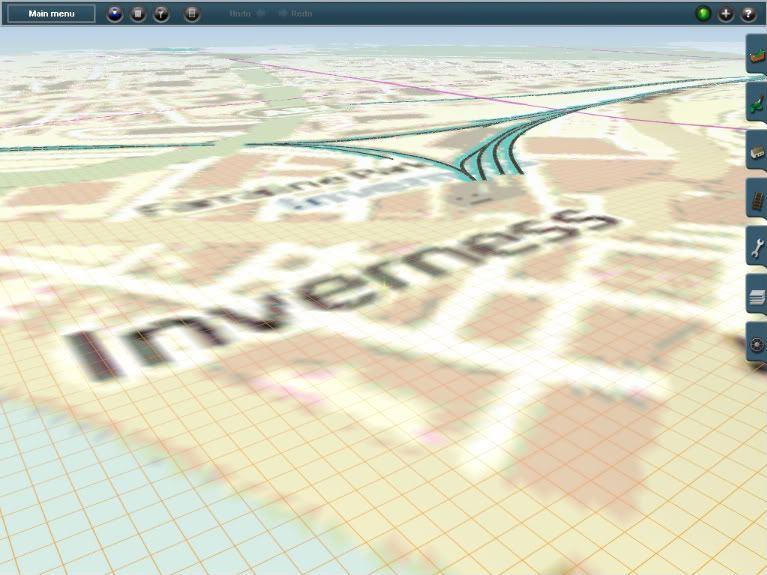The image size is (767, 575).
Task: Click the plus icon in top-right corner
Action: coord(725,14)
